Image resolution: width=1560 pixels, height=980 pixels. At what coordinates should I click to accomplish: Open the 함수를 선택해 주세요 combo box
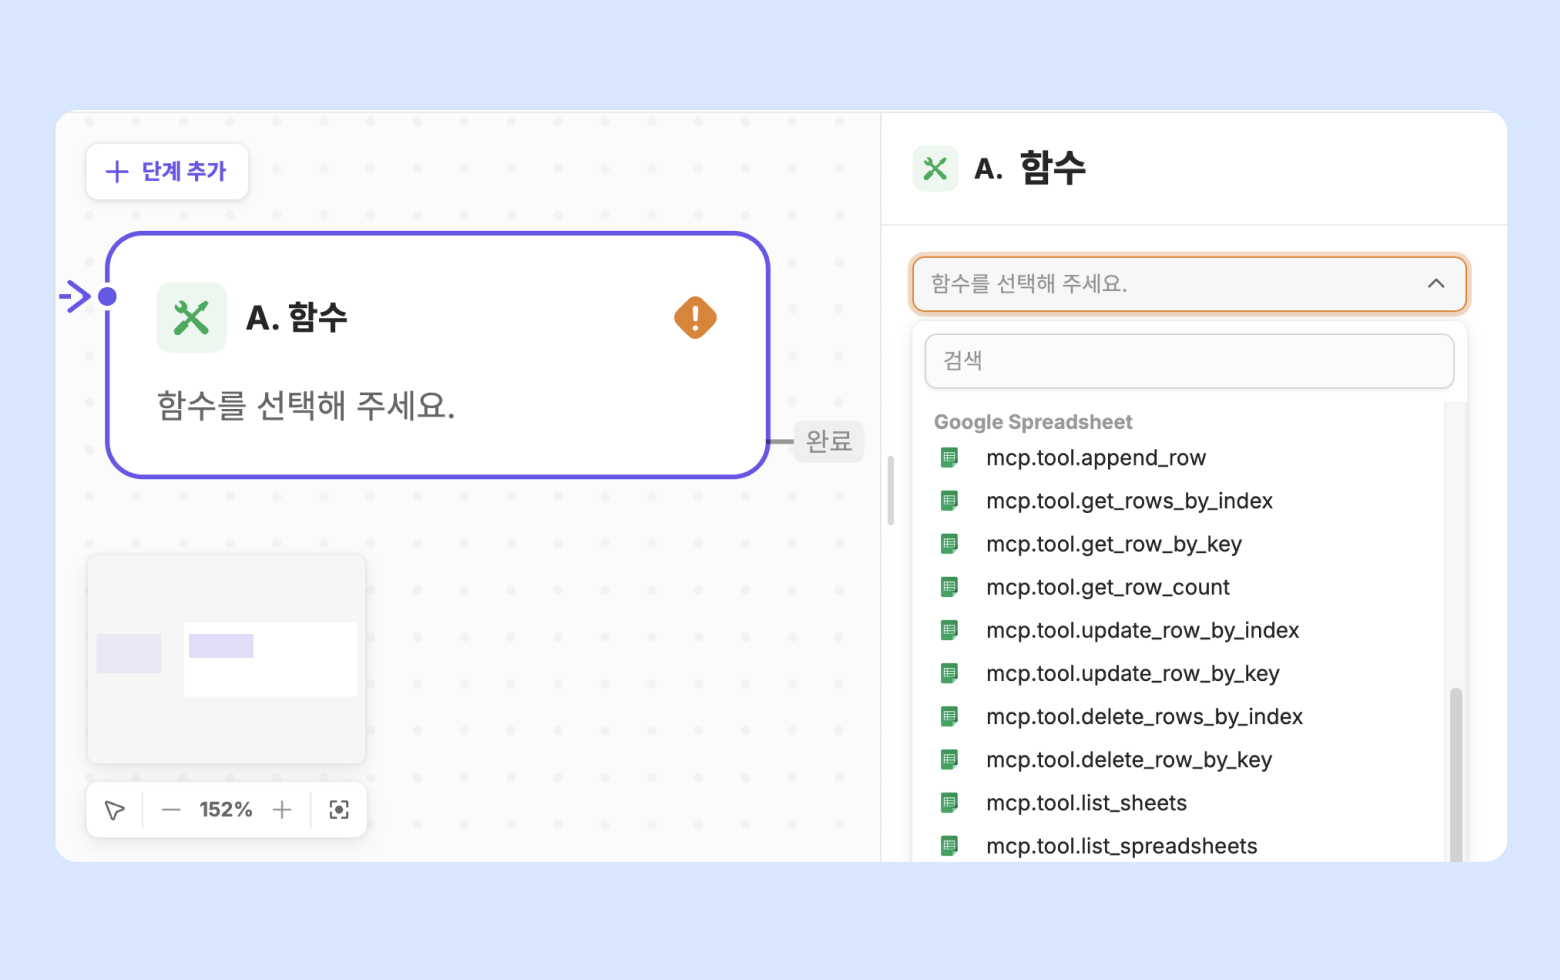click(x=1170, y=284)
